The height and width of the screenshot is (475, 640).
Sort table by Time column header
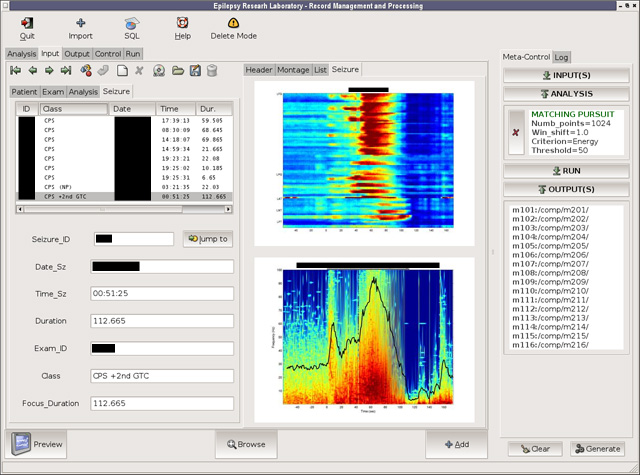tap(176, 109)
